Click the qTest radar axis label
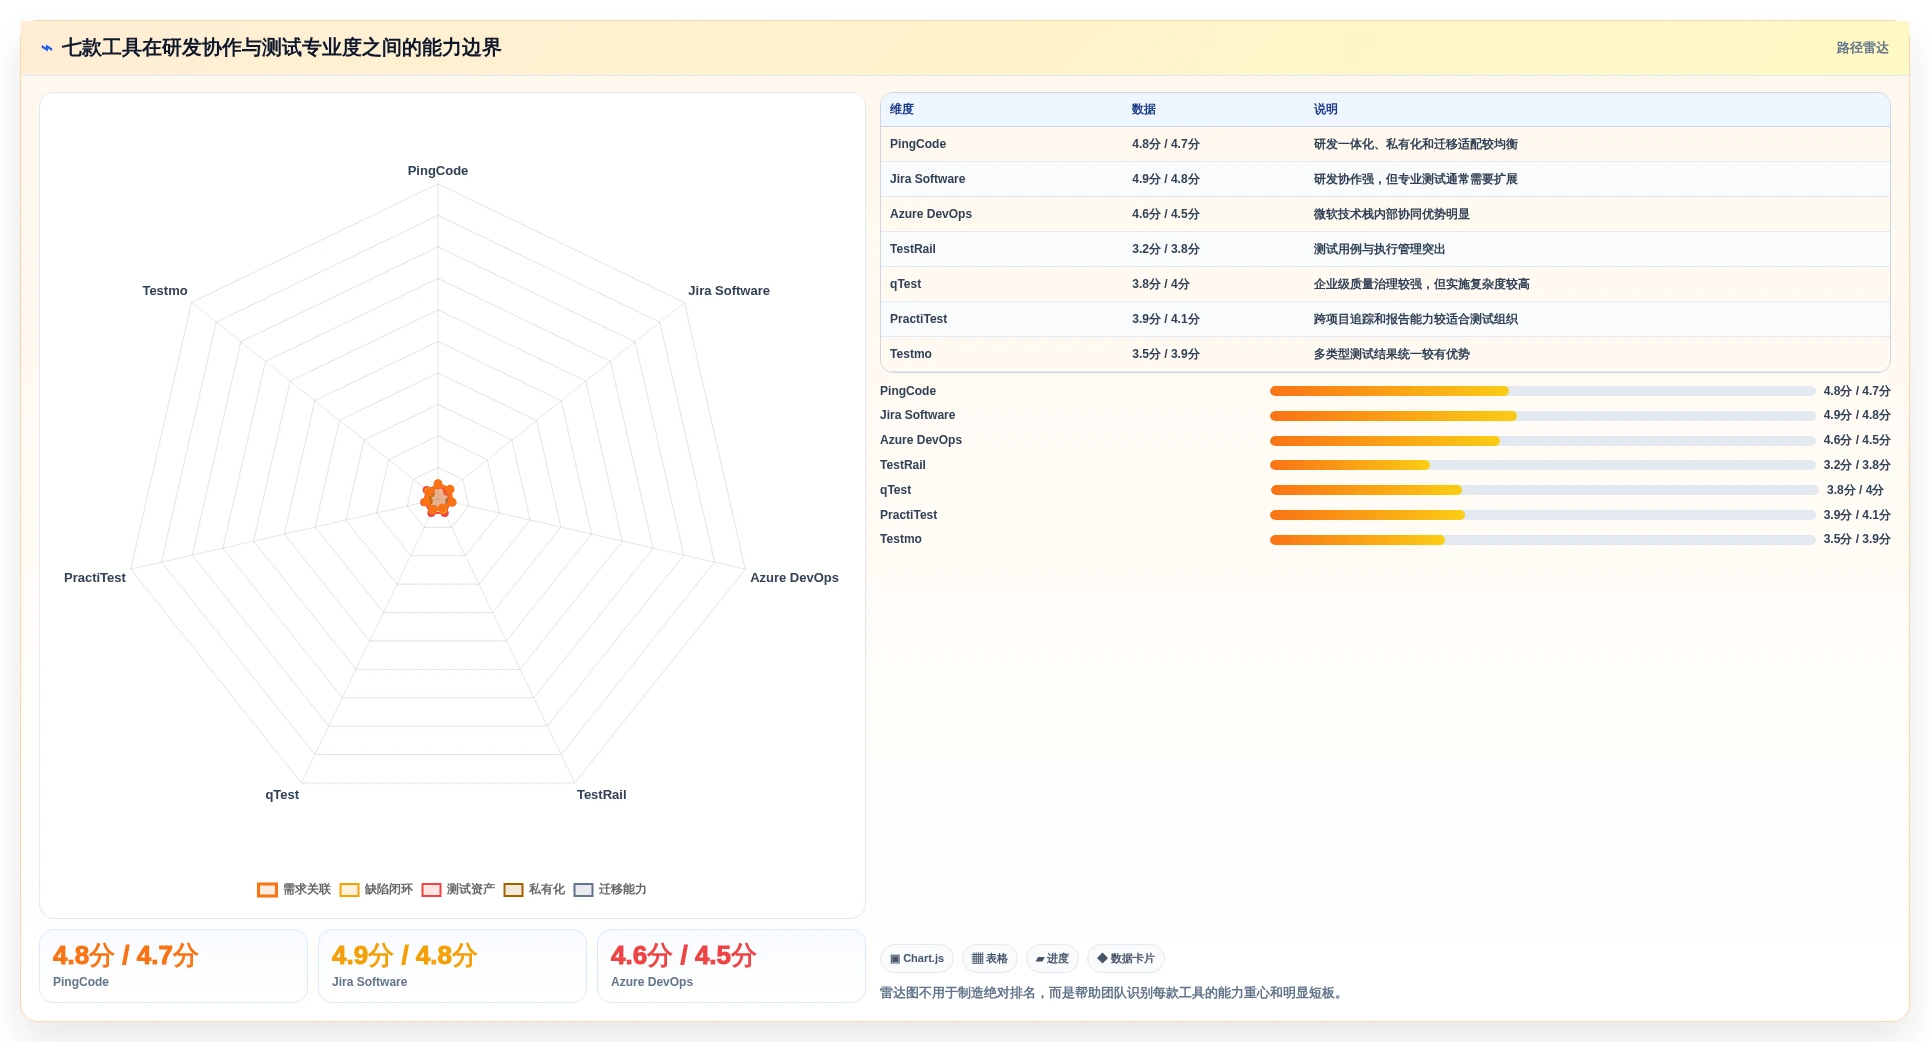This screenshot has height=1042, width=1930. 282,795
